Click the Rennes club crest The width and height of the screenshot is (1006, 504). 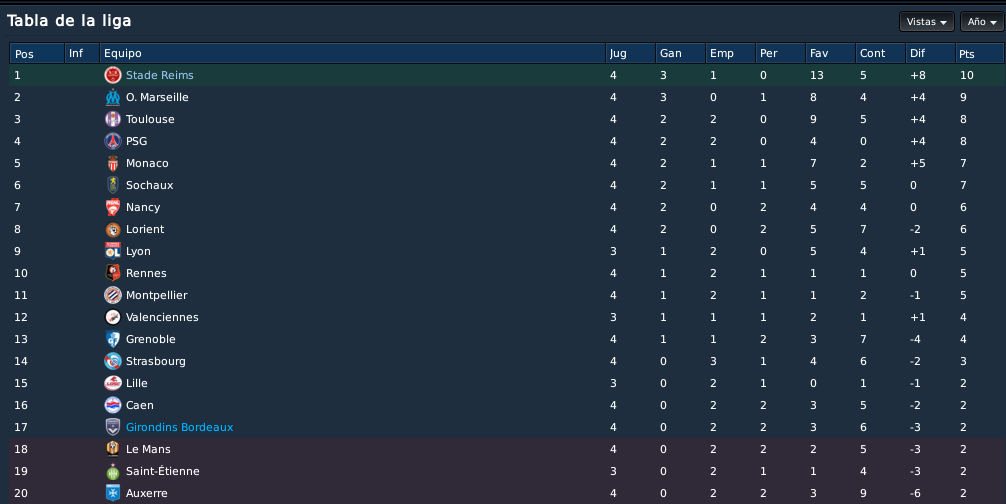click(x=113, y=273)
